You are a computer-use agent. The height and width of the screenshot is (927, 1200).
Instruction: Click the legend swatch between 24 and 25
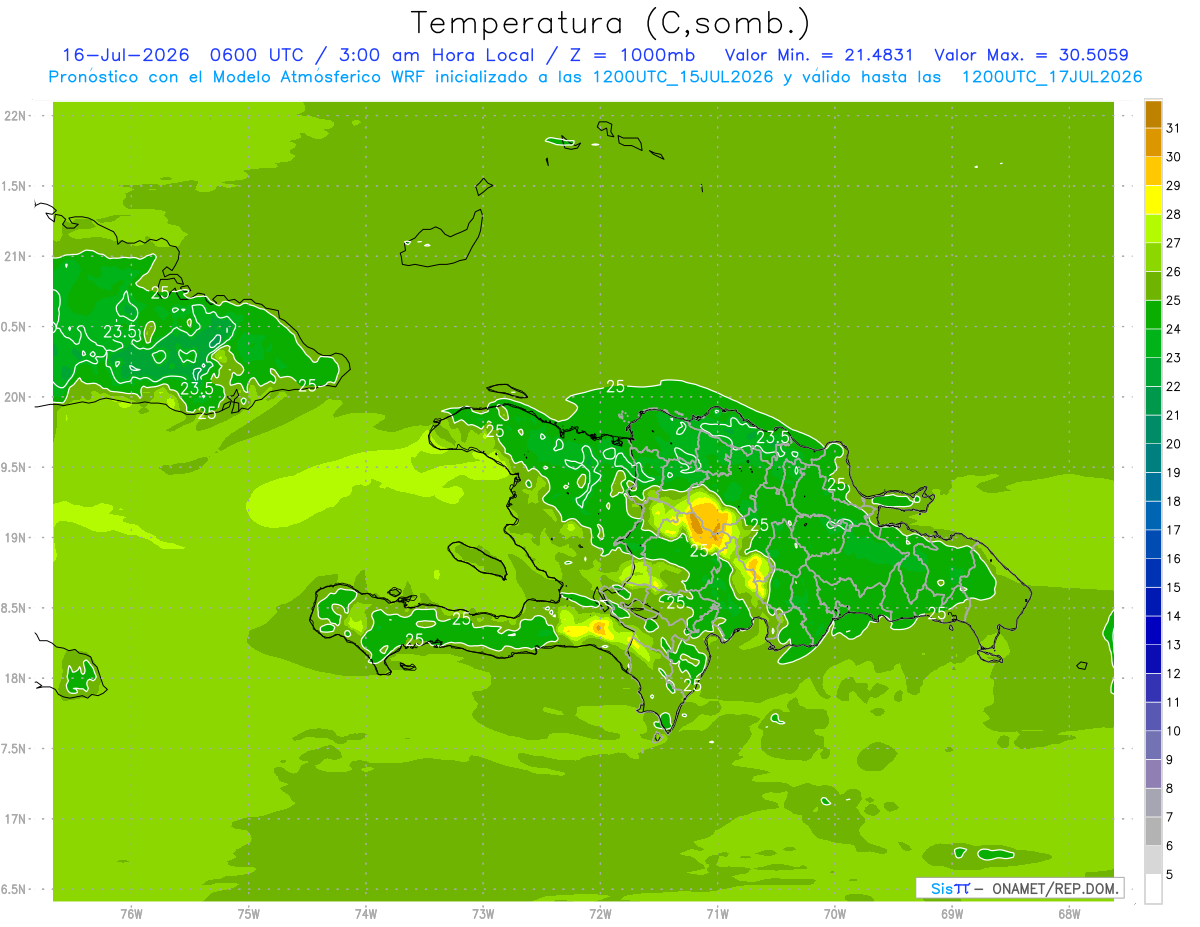pos(1153,315)
